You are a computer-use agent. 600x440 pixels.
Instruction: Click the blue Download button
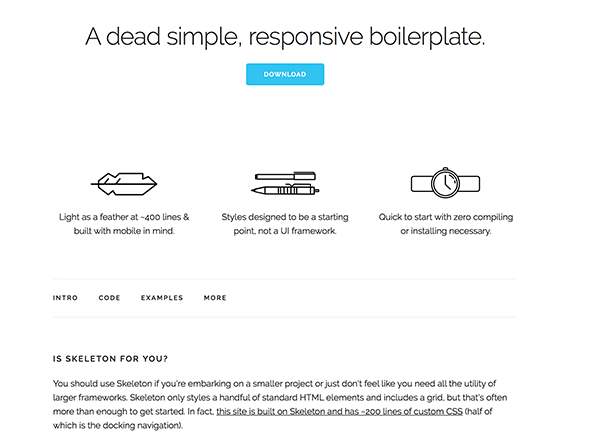pyautogui.click(x=285, y=74)
